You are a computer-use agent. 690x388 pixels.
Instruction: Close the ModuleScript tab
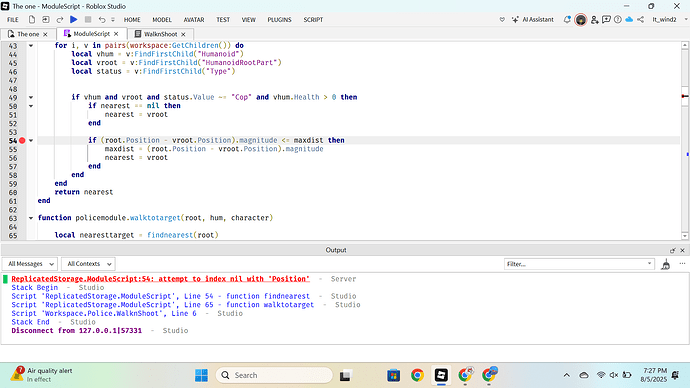click(x=116, y=34)
